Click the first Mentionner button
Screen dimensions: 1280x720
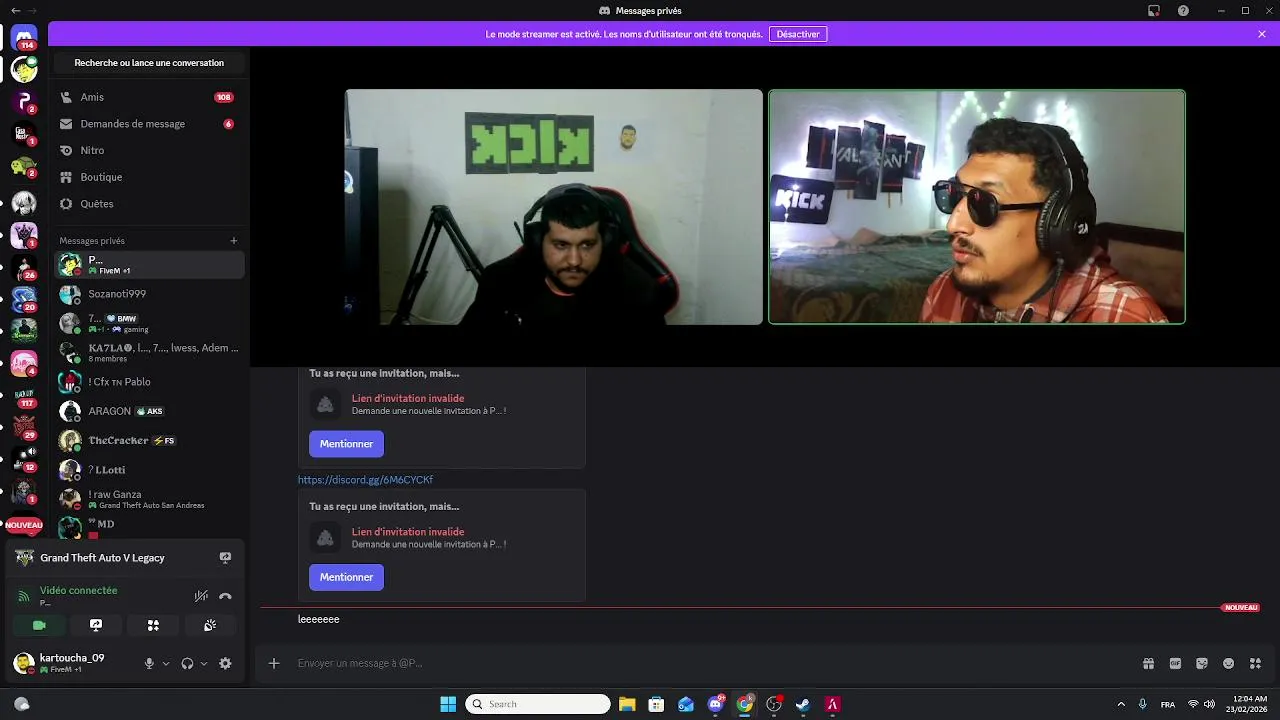pos(346,444)
